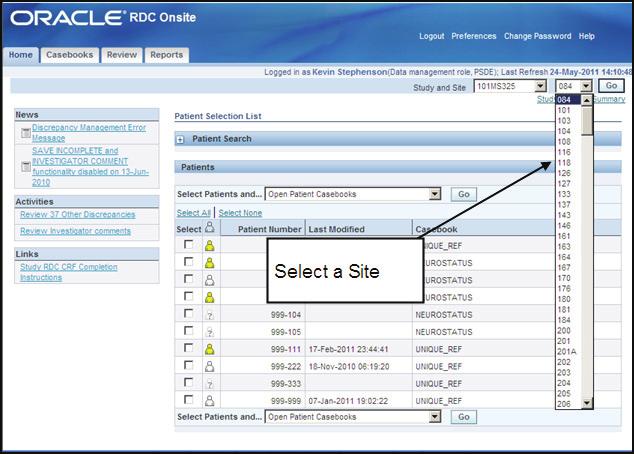Open Study RDC CRF Completion Instructions link

[69, 272]
